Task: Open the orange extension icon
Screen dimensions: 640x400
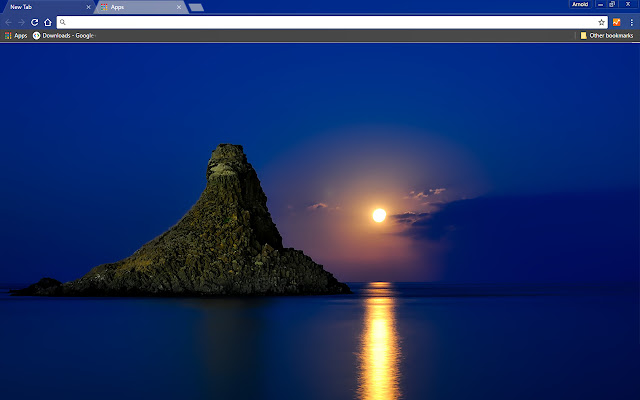Action: tap(616, 22)
